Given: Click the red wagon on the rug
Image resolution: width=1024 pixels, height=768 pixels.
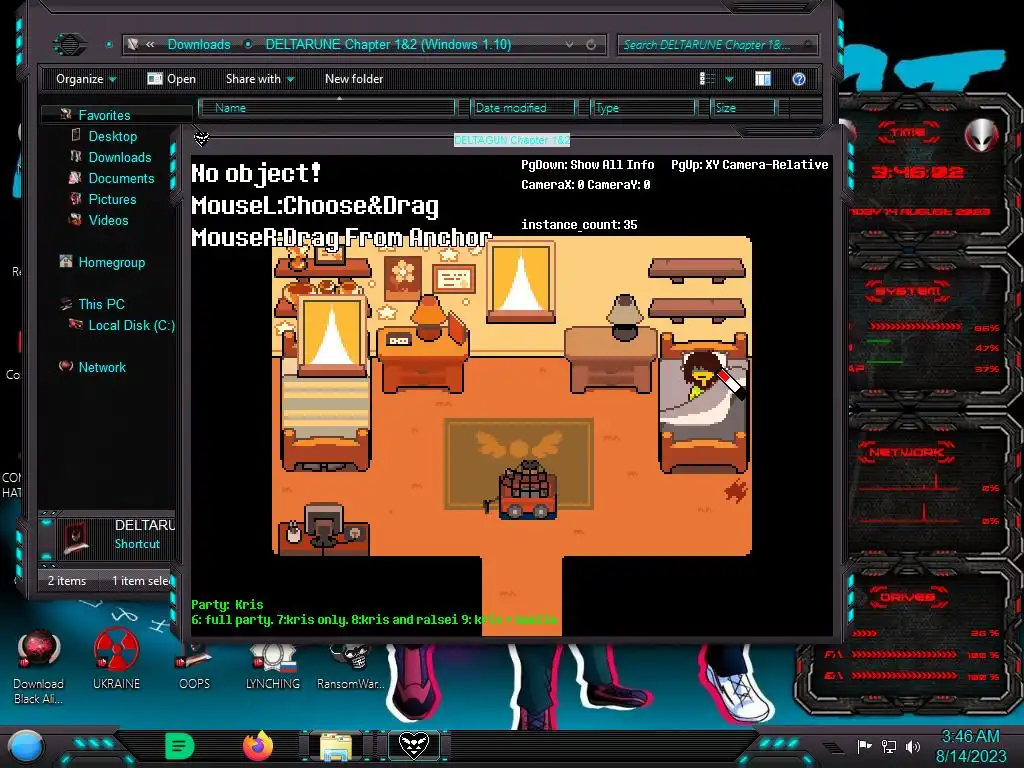Looking at the screenshot, I should coord(527,490).
